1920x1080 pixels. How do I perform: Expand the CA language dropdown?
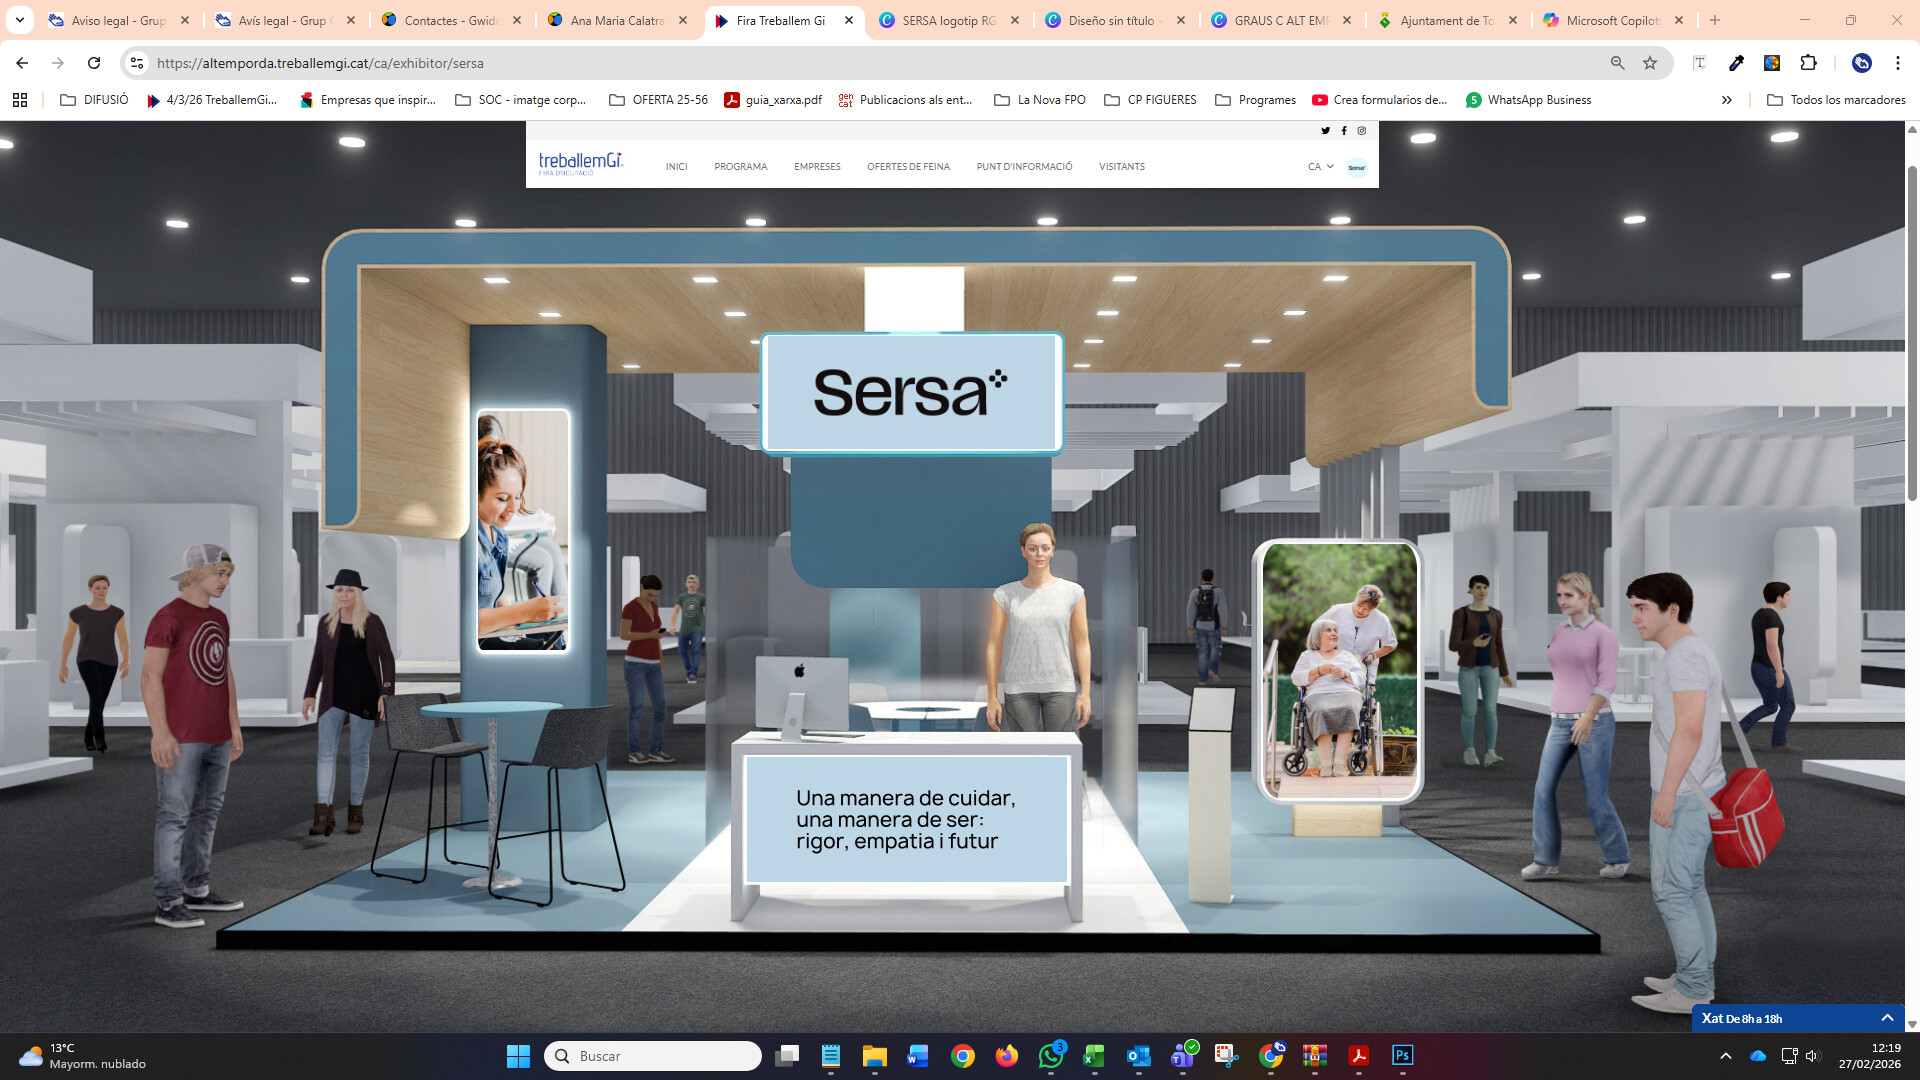pyautogui.click(x=1320, y=167)
